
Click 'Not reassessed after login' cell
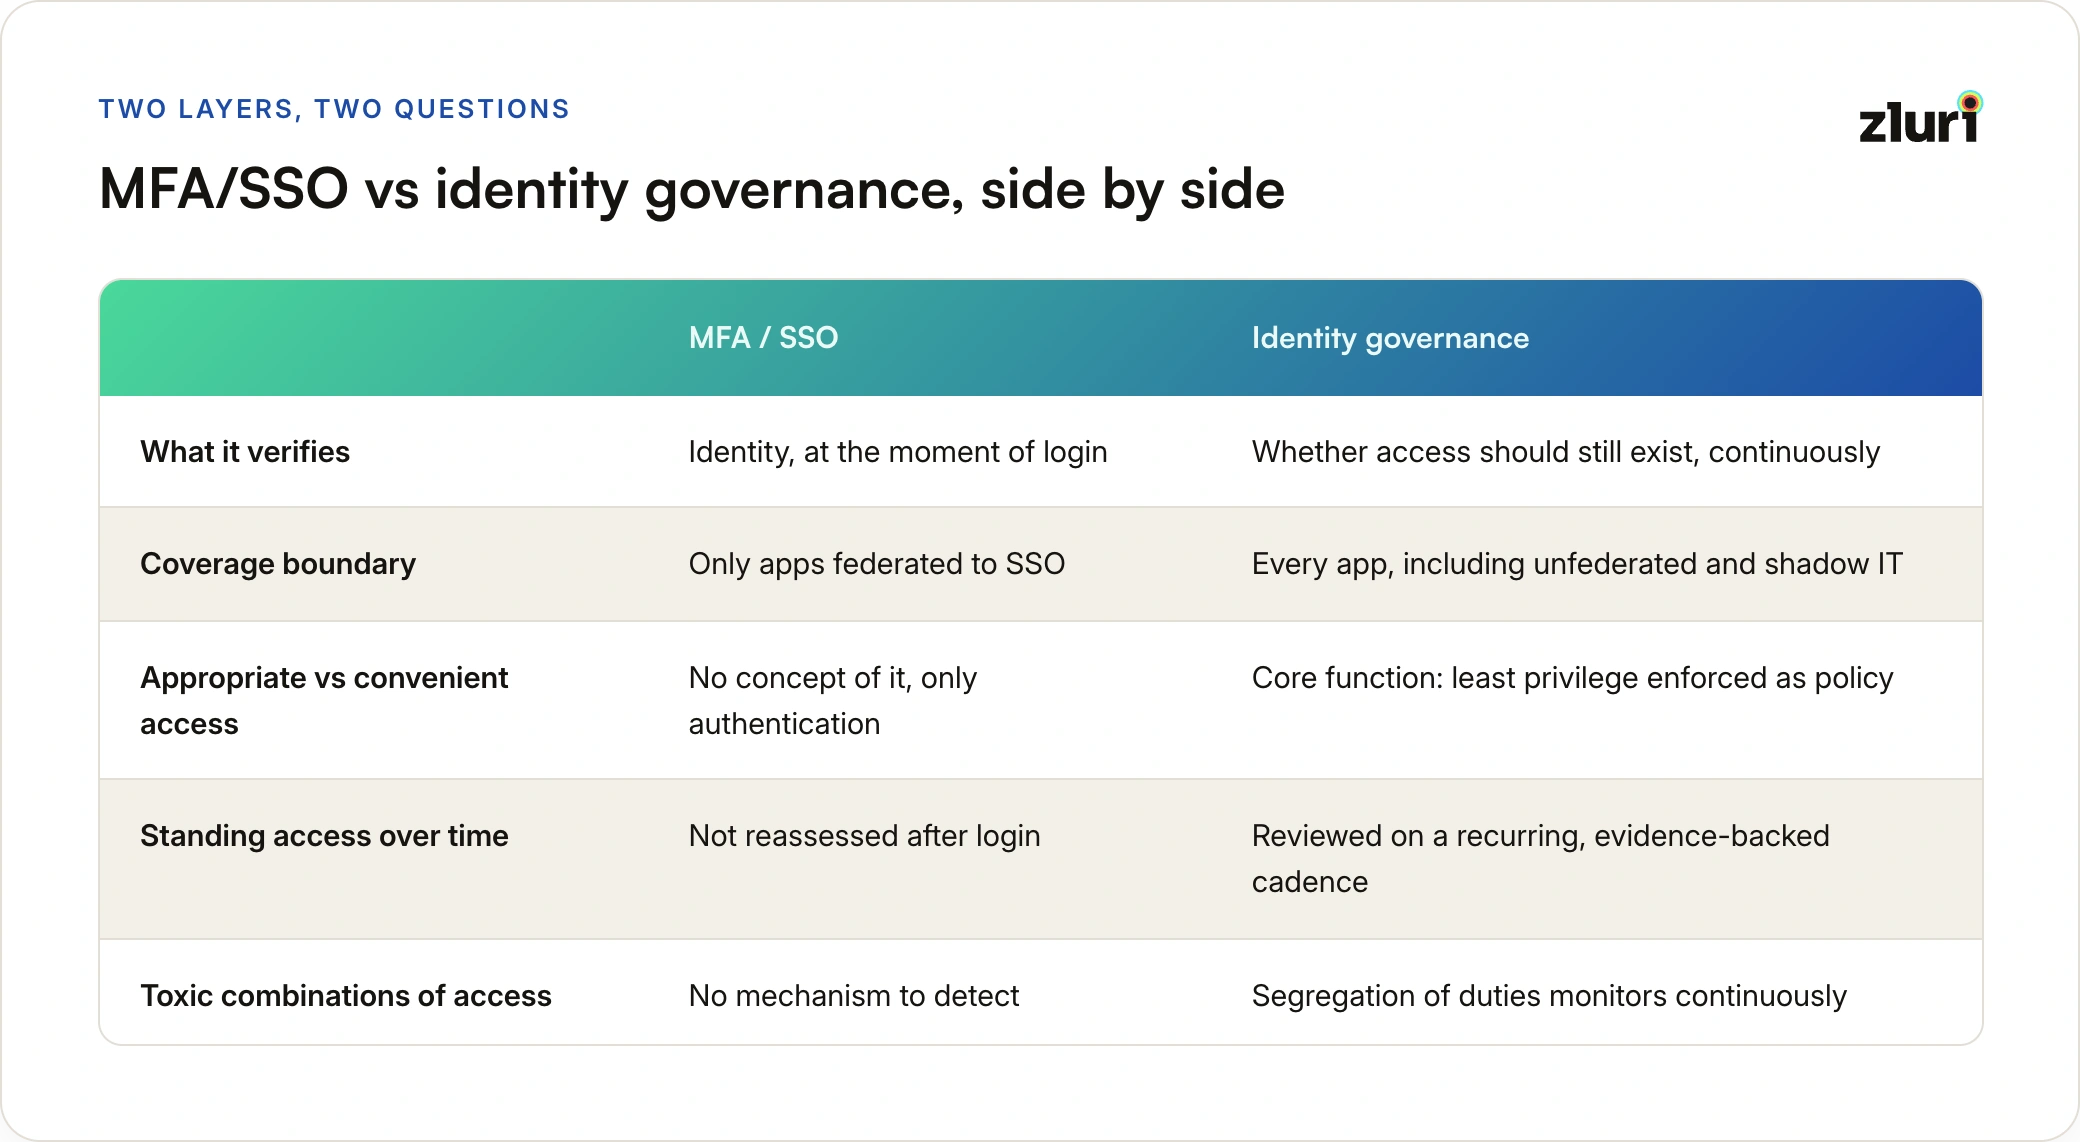point(865,836)
